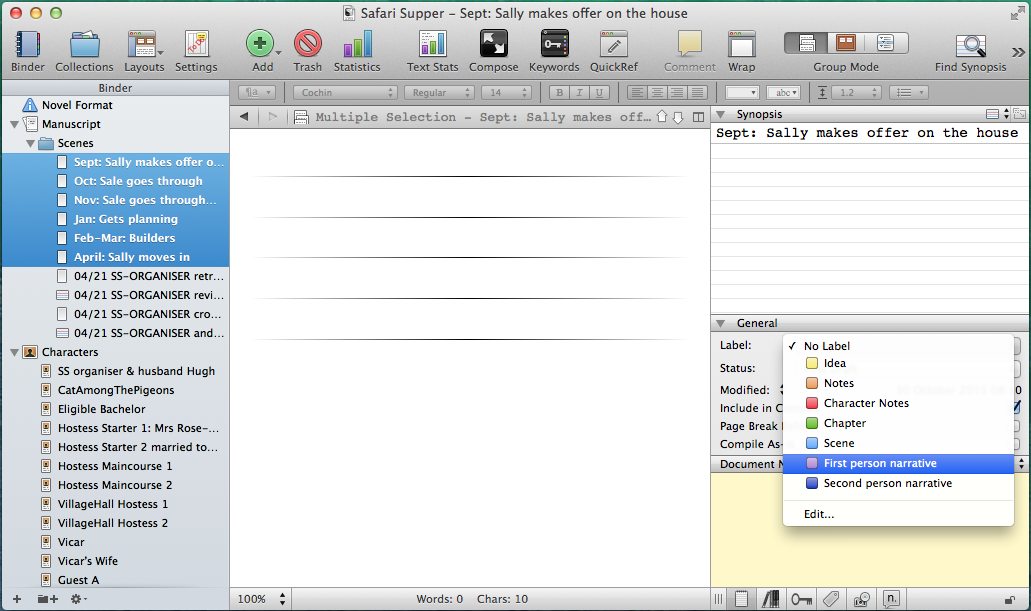Choose Edit... in the label menu

coord(898,514)
